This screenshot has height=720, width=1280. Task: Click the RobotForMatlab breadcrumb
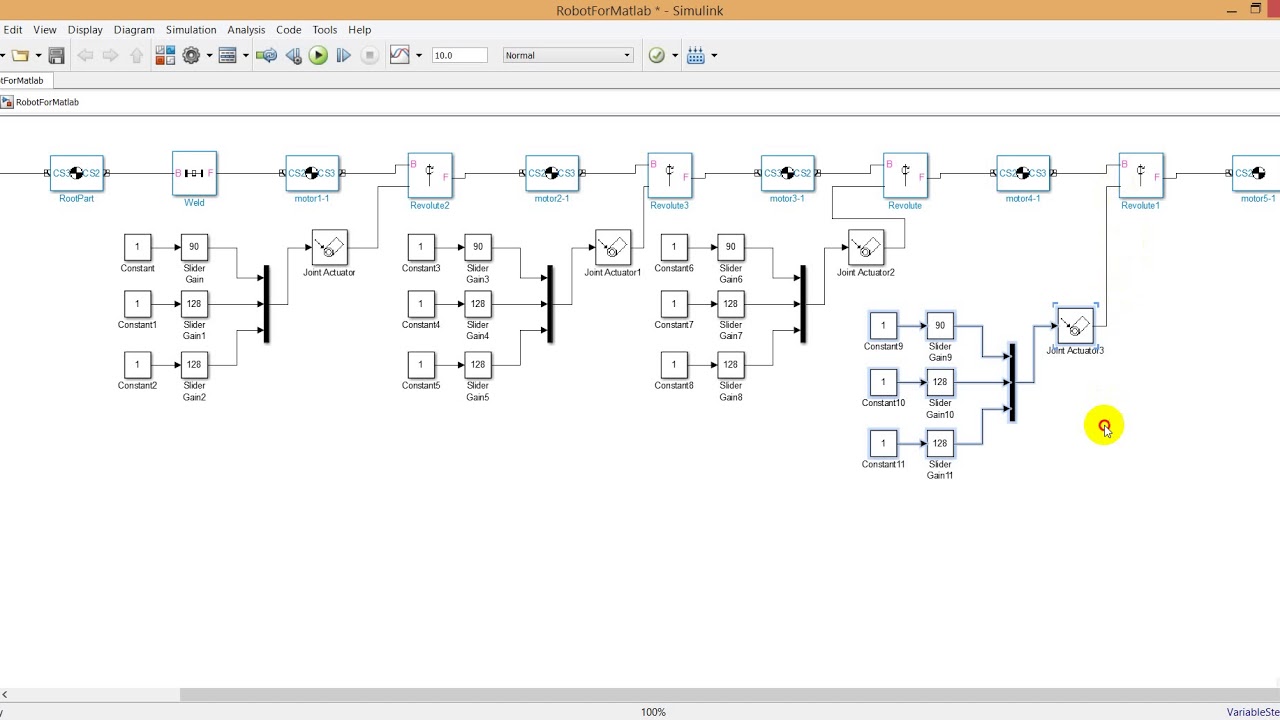pyautogui.click(x=47, y=102)
